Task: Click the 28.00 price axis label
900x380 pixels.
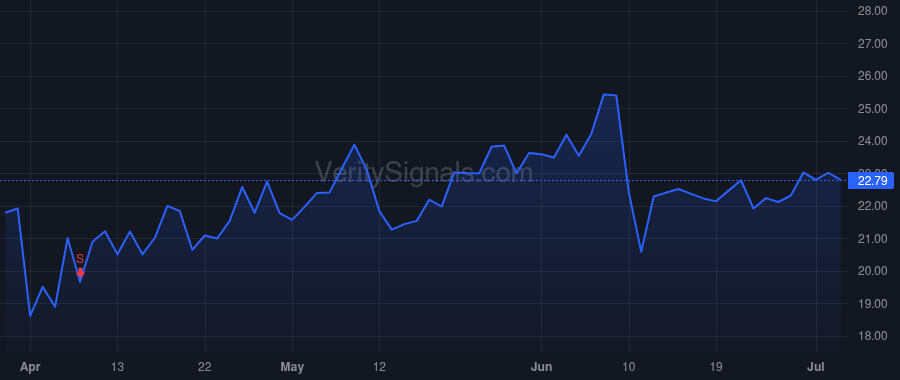Action: click(x=871, y=11)
